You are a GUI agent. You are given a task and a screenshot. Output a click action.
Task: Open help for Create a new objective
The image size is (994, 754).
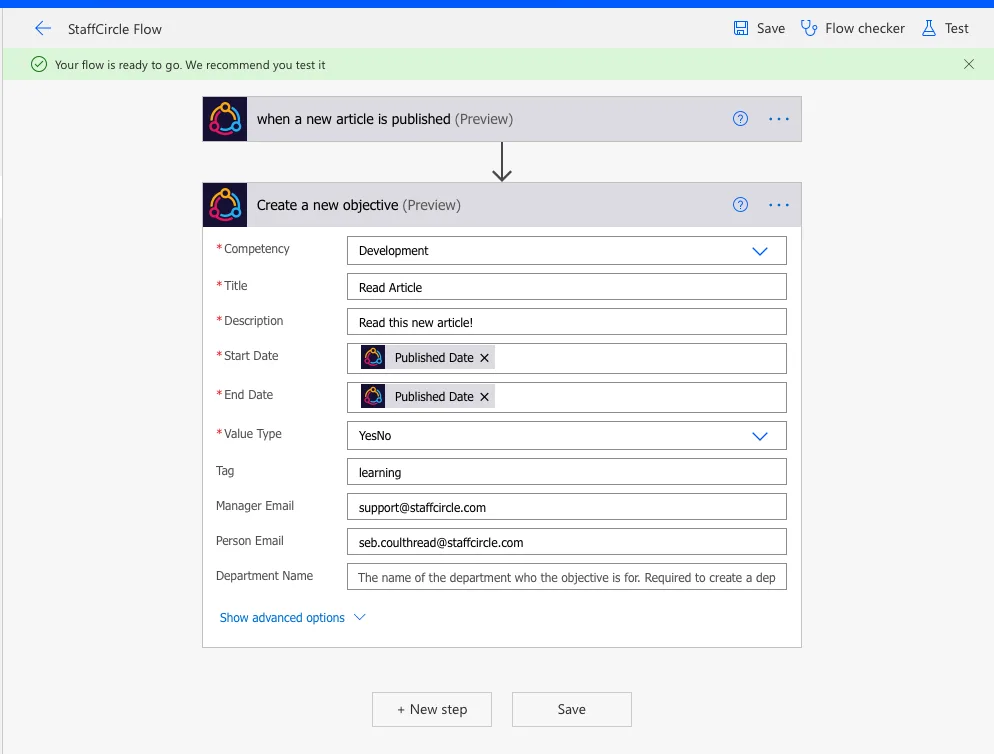coord(740,205)
